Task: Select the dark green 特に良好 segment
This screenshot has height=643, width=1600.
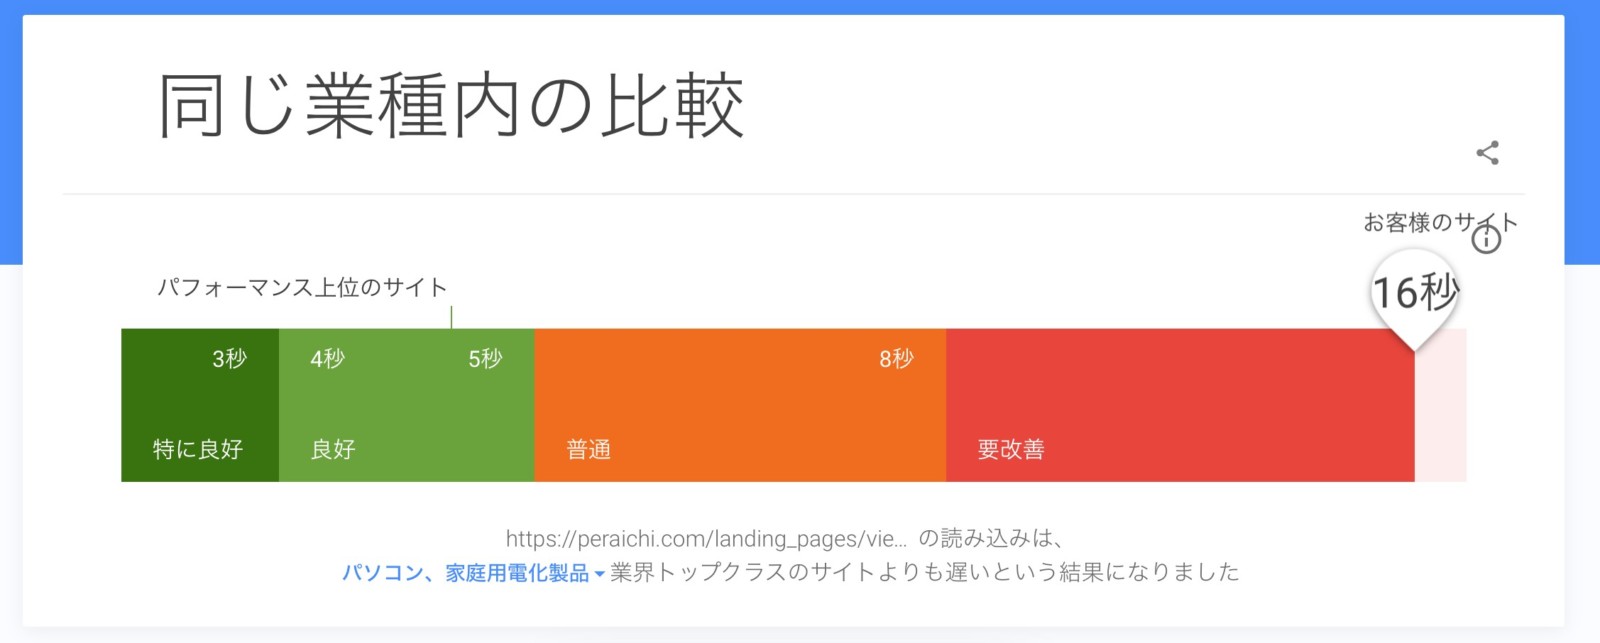Action: click(x=200, y=405)
